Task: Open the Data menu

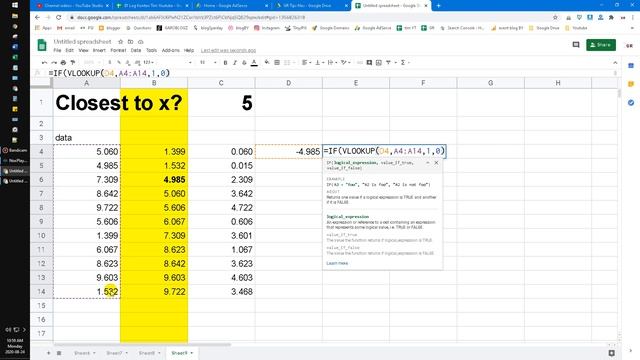Action: [136, 50]
